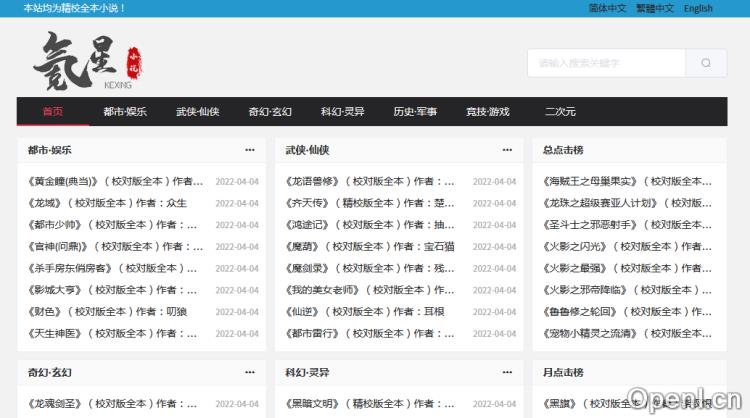This screenshot has width=750, height=418.
Task: Open ranked novel 《宠物小精灵之流清》
Action: coord(627,333)
